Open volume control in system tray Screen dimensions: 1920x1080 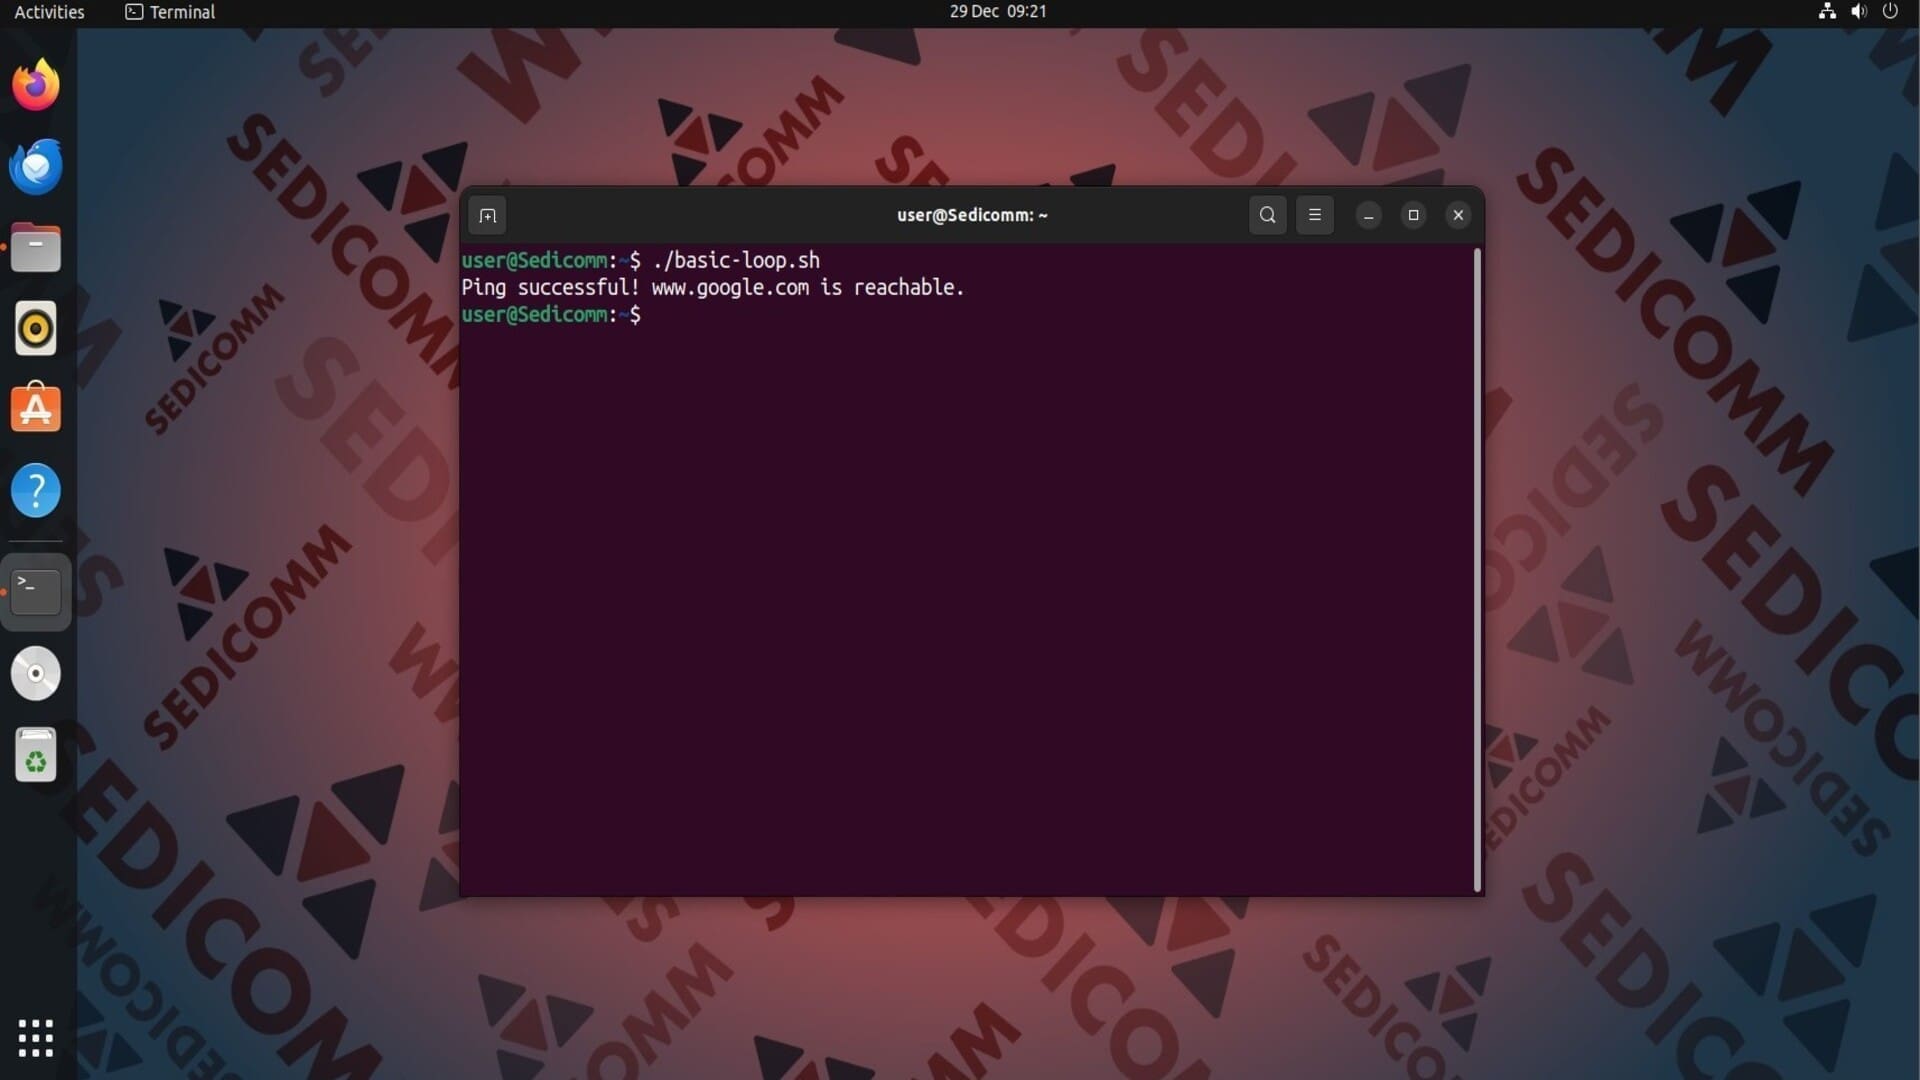1858,12
